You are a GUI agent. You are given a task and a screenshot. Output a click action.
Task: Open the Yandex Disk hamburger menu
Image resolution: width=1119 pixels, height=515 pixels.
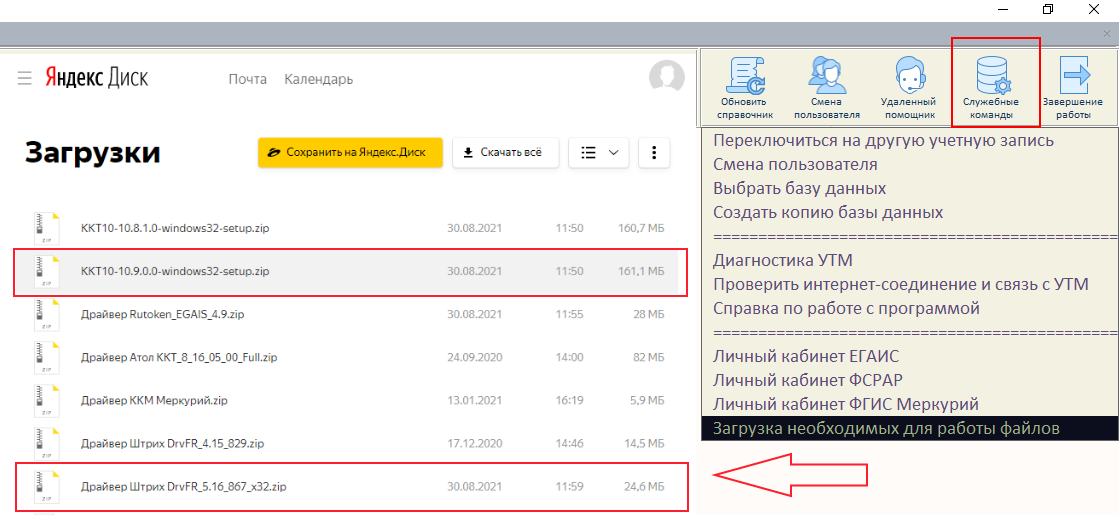click(x=25, y=78)
